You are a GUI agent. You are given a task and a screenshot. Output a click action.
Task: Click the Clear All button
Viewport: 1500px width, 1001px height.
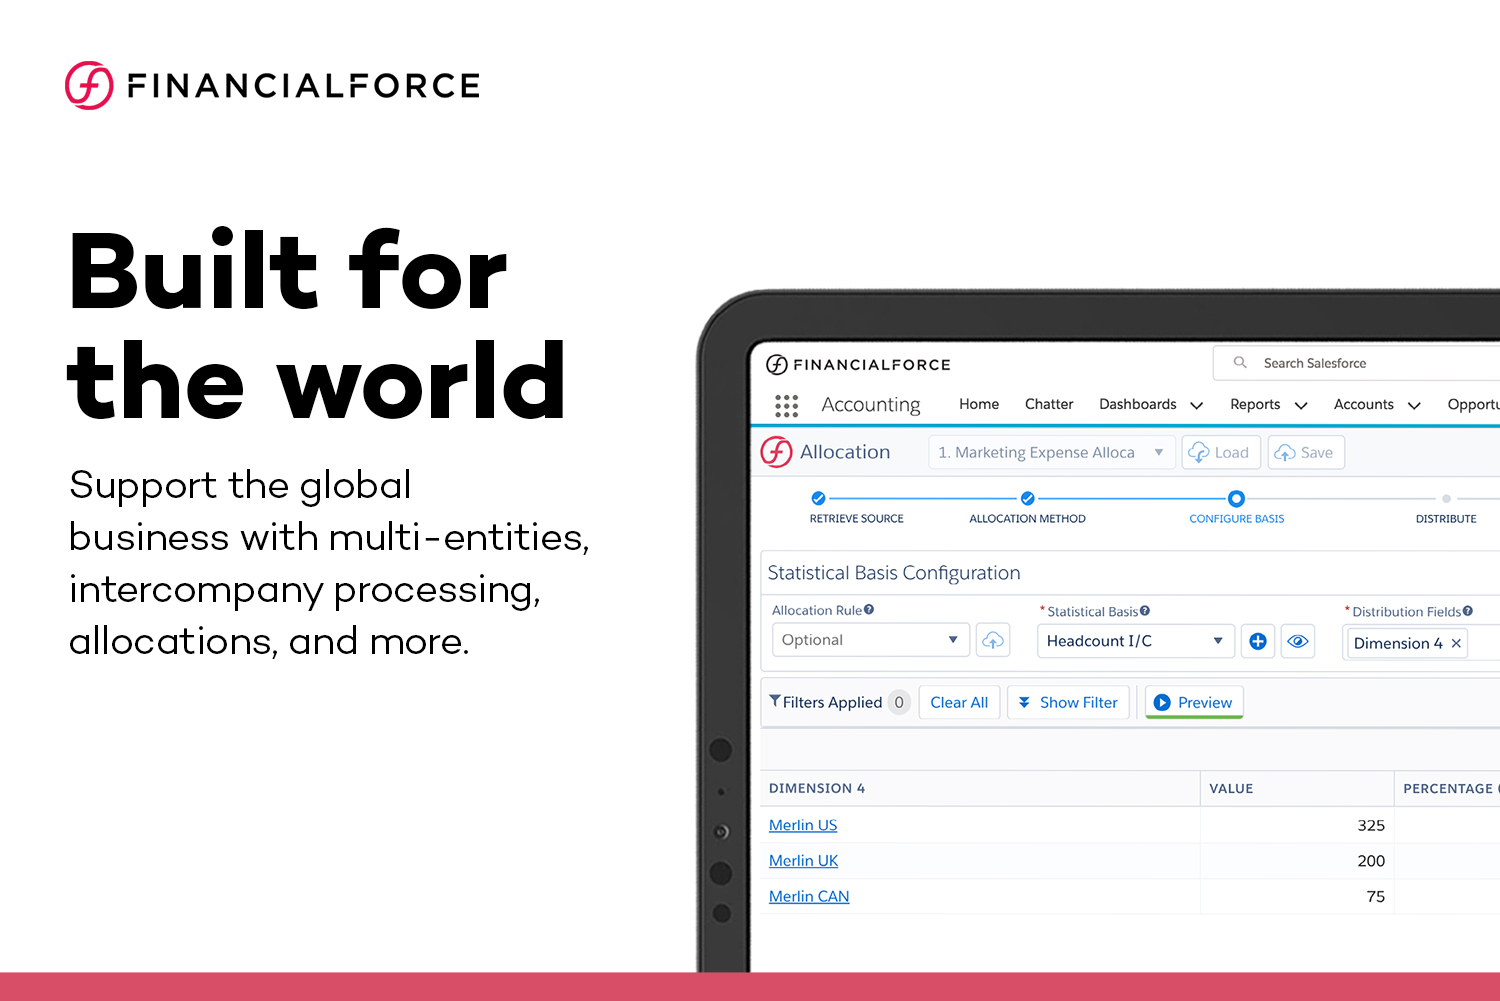click(959, 702)
